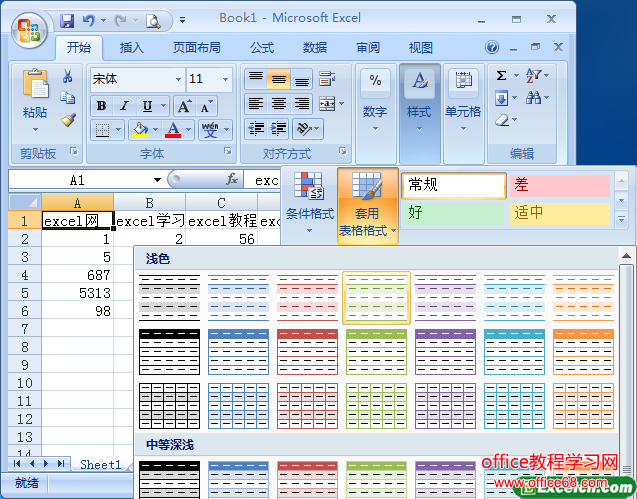The height and width of the screenshot is (499, 637).
Task: Apply the 好 cell style
Action: coord(454,213)
